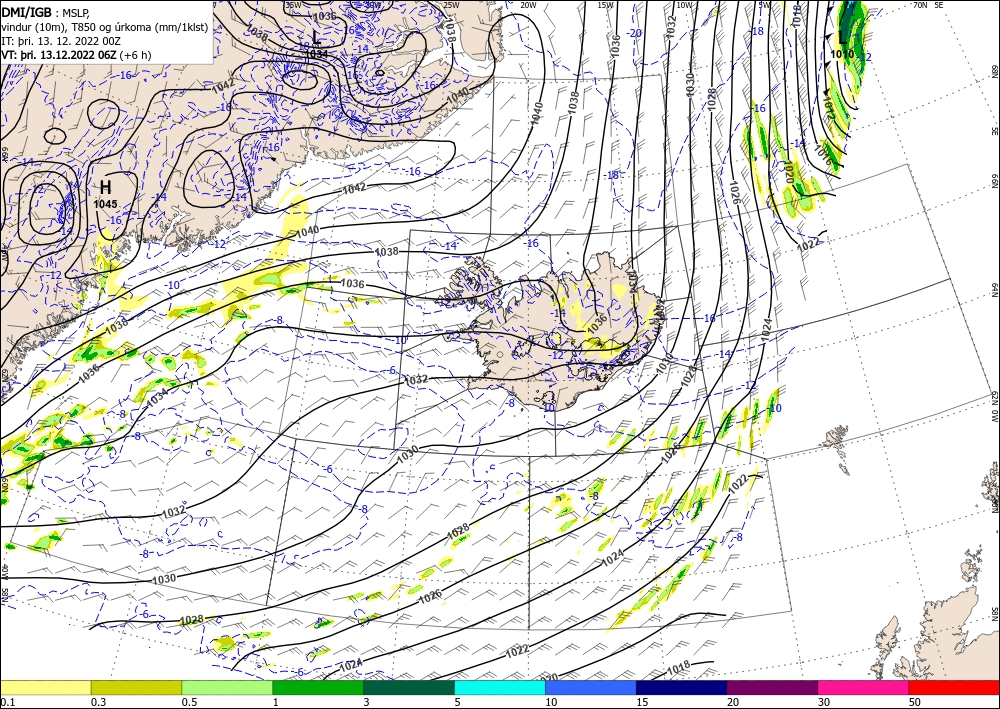
Task: Click legend scale value '50'
Action: pos(915,702)
